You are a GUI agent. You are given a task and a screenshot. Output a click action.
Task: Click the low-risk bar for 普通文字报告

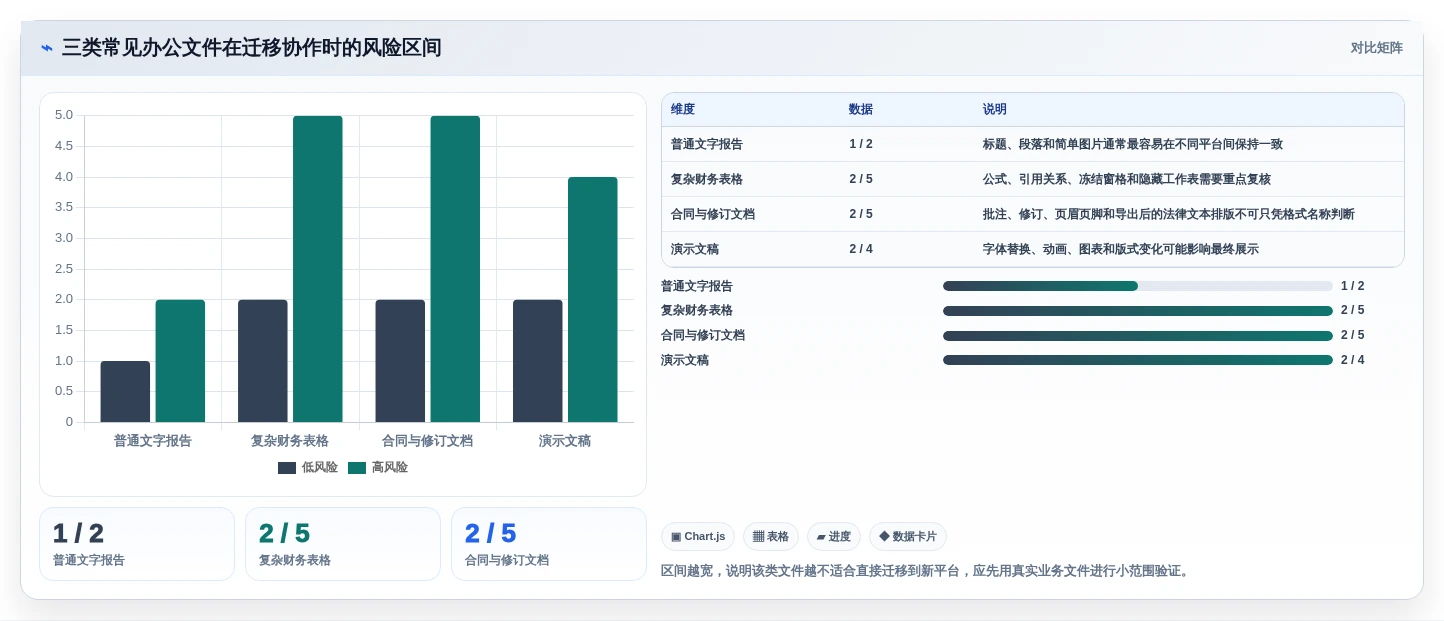coord(125,391)
